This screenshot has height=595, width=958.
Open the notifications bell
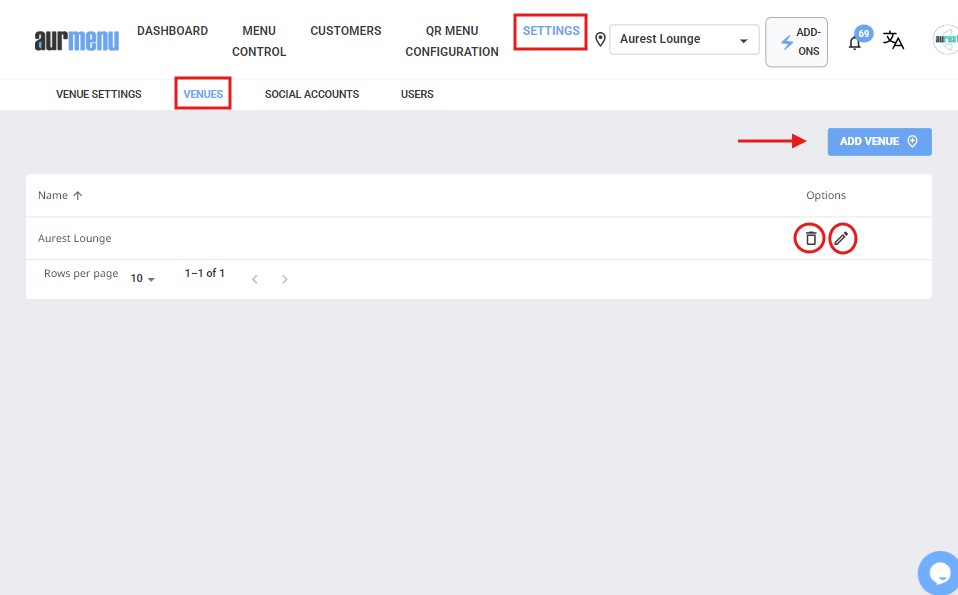tap(855, 42)
